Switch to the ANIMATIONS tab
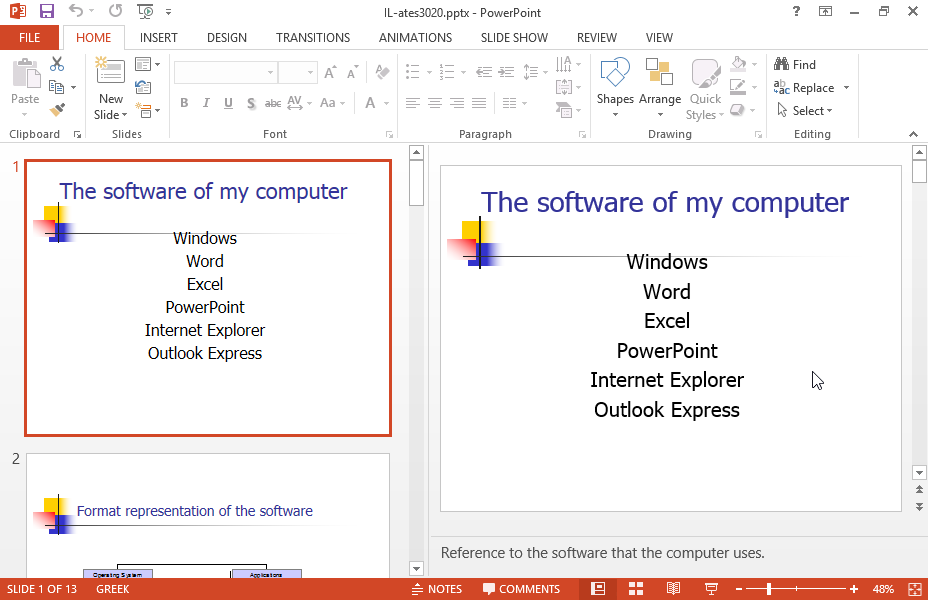 pyautogui.click(x=415, y=38)
